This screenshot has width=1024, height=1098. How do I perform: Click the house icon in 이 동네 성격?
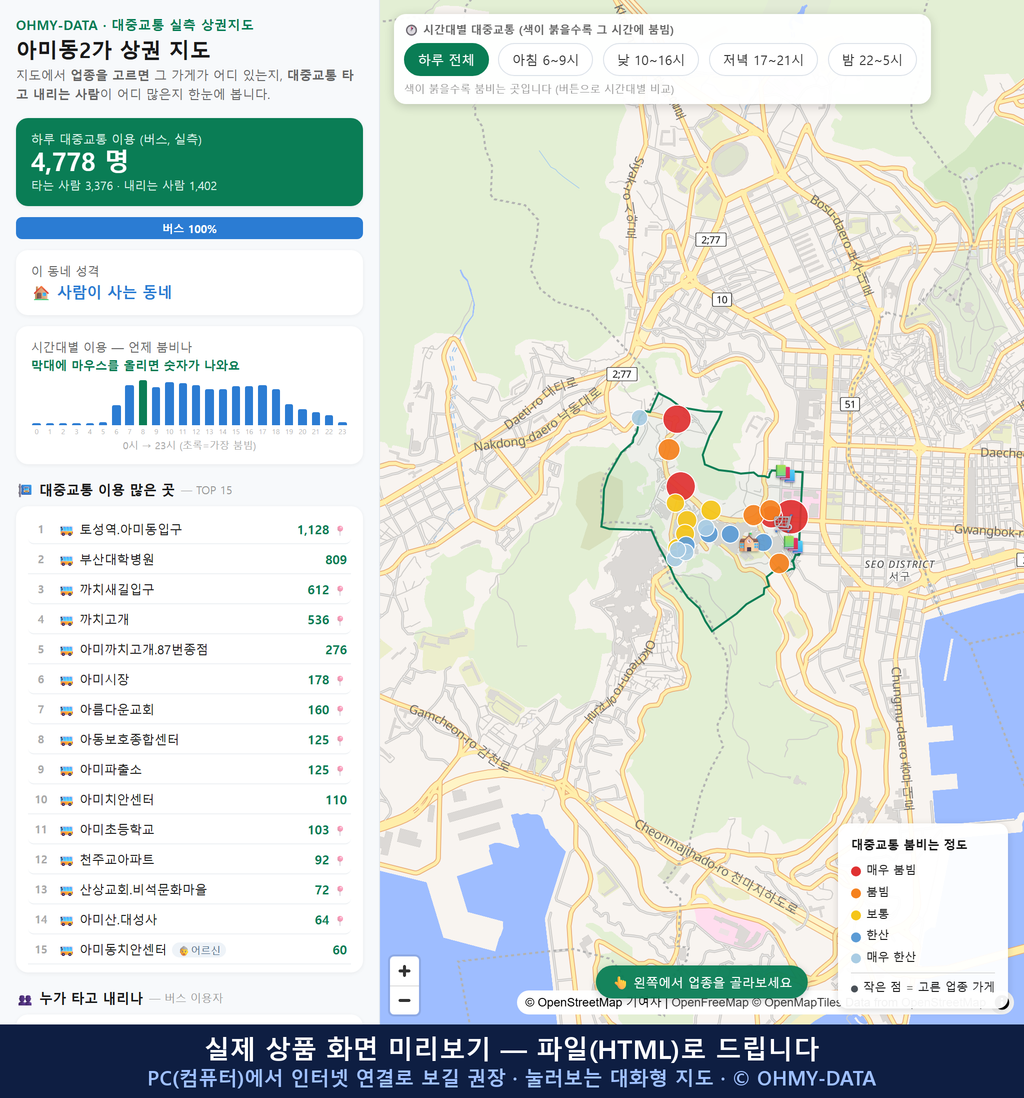click(41, 293)
